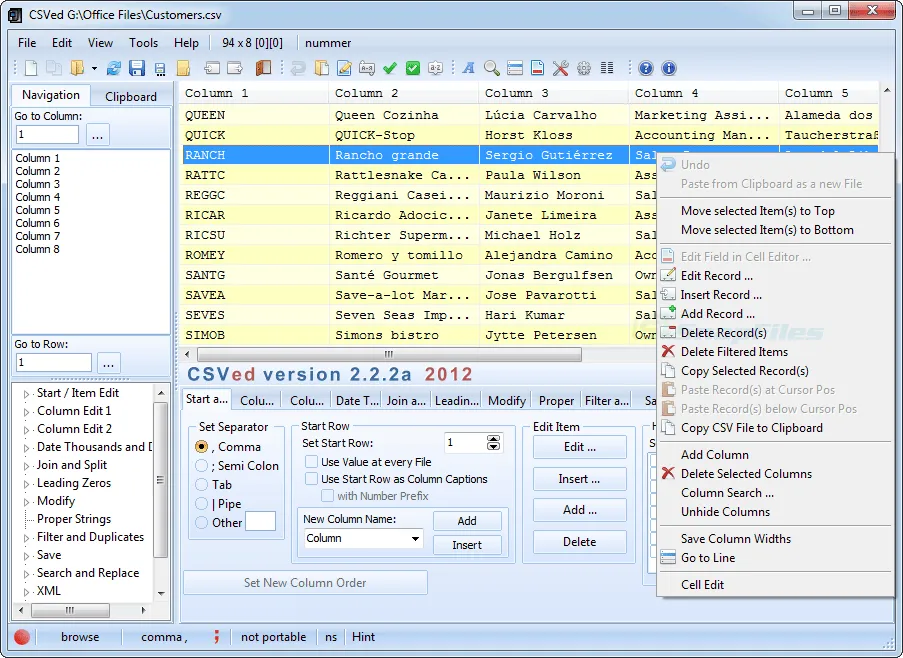
Task: Expand the Leading Zeros tree node
Action: [26, 484]
